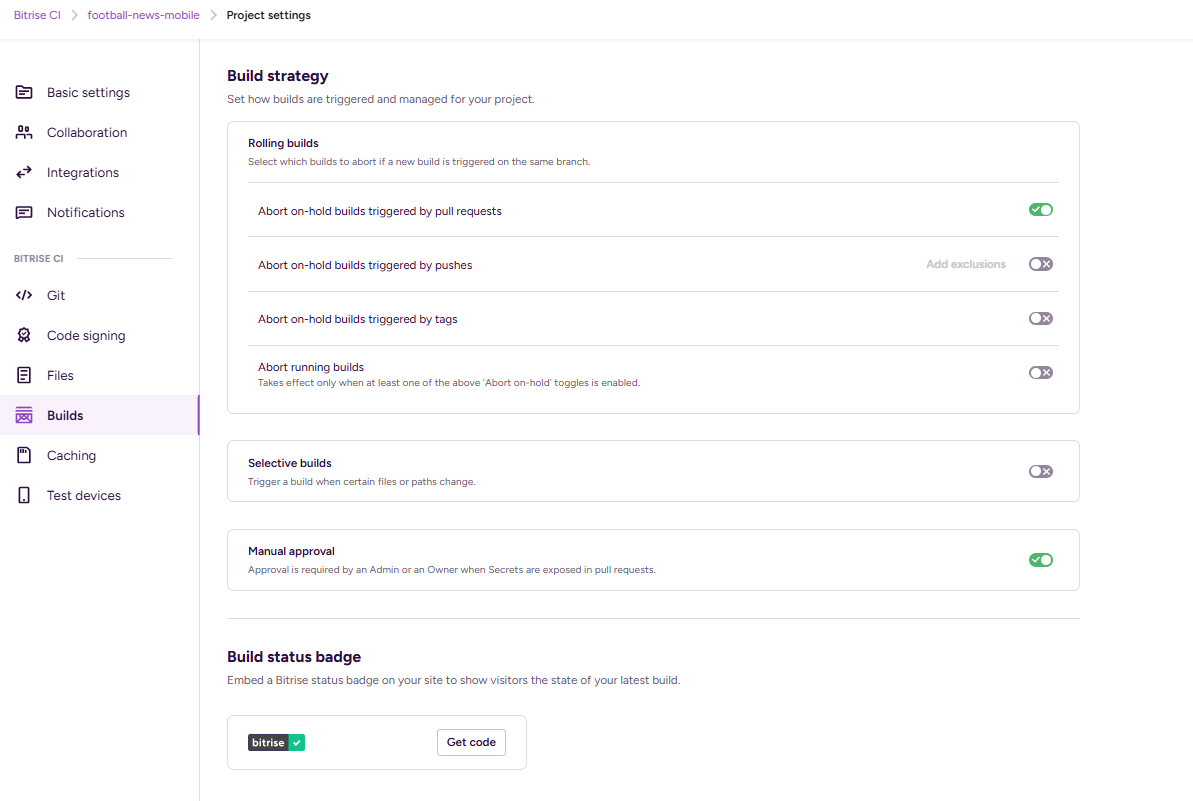The height and width of the screenshot is (801, 1193).
Task: Click the Files document icon
Action: point(25,376)
